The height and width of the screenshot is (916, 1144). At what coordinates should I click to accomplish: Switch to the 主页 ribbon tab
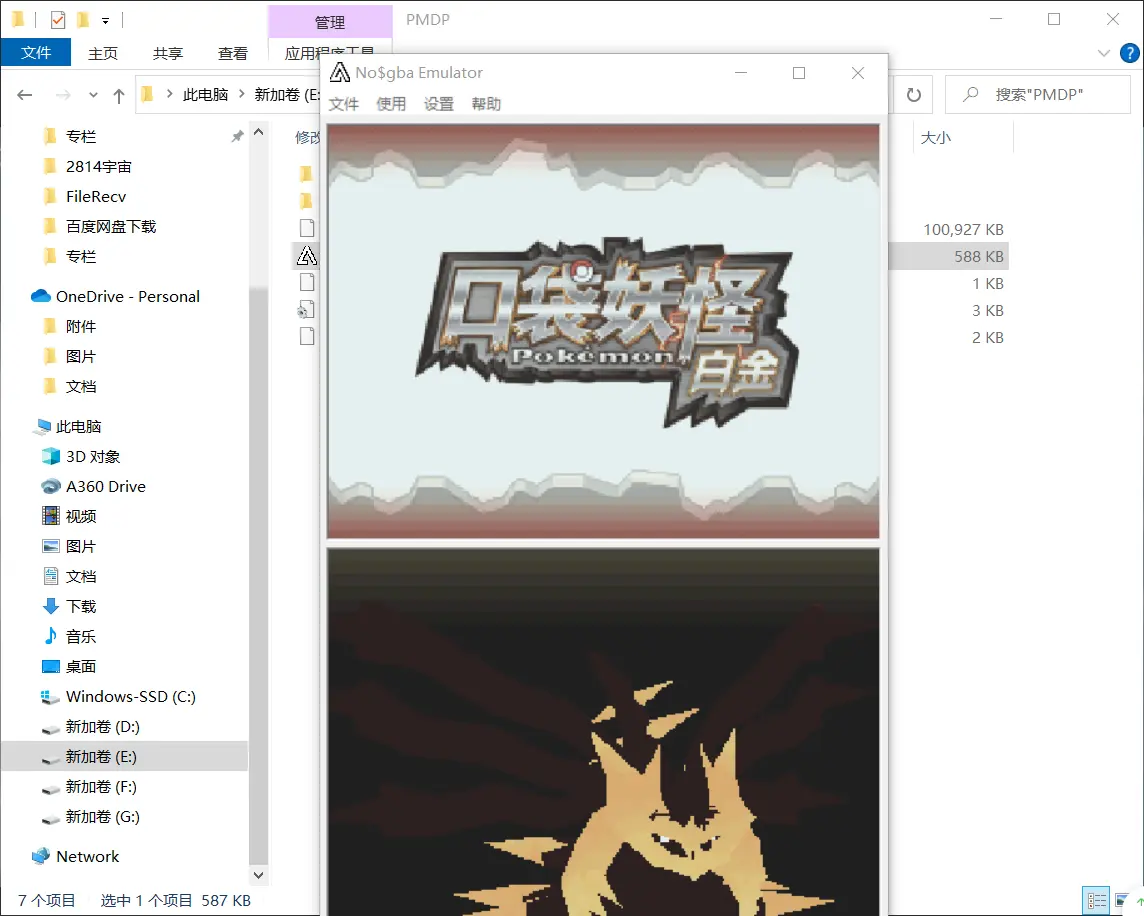coord(103,53)
